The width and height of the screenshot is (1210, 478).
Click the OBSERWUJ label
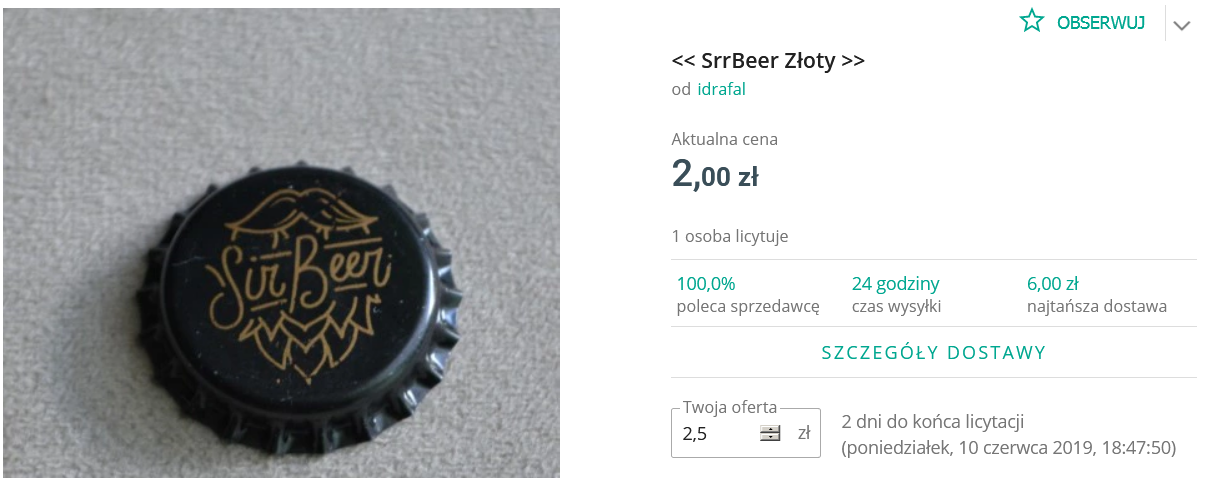click(x=1101, y=23)
